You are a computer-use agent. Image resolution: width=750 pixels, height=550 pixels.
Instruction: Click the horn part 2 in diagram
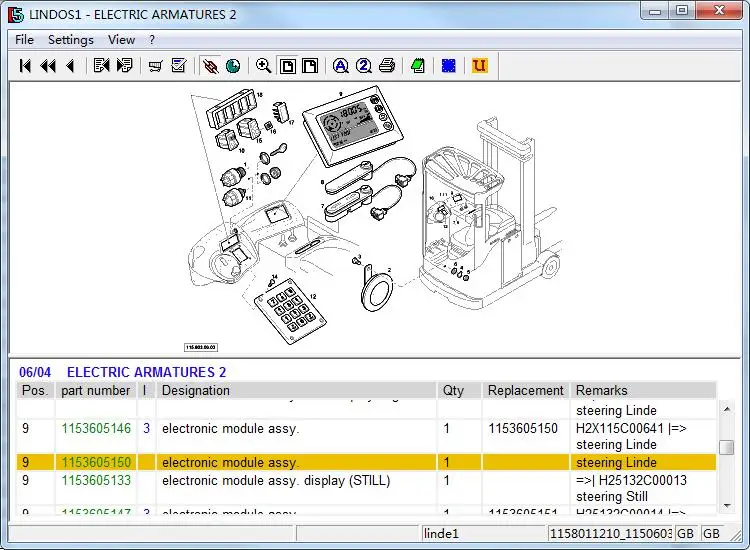pos(377,288)
